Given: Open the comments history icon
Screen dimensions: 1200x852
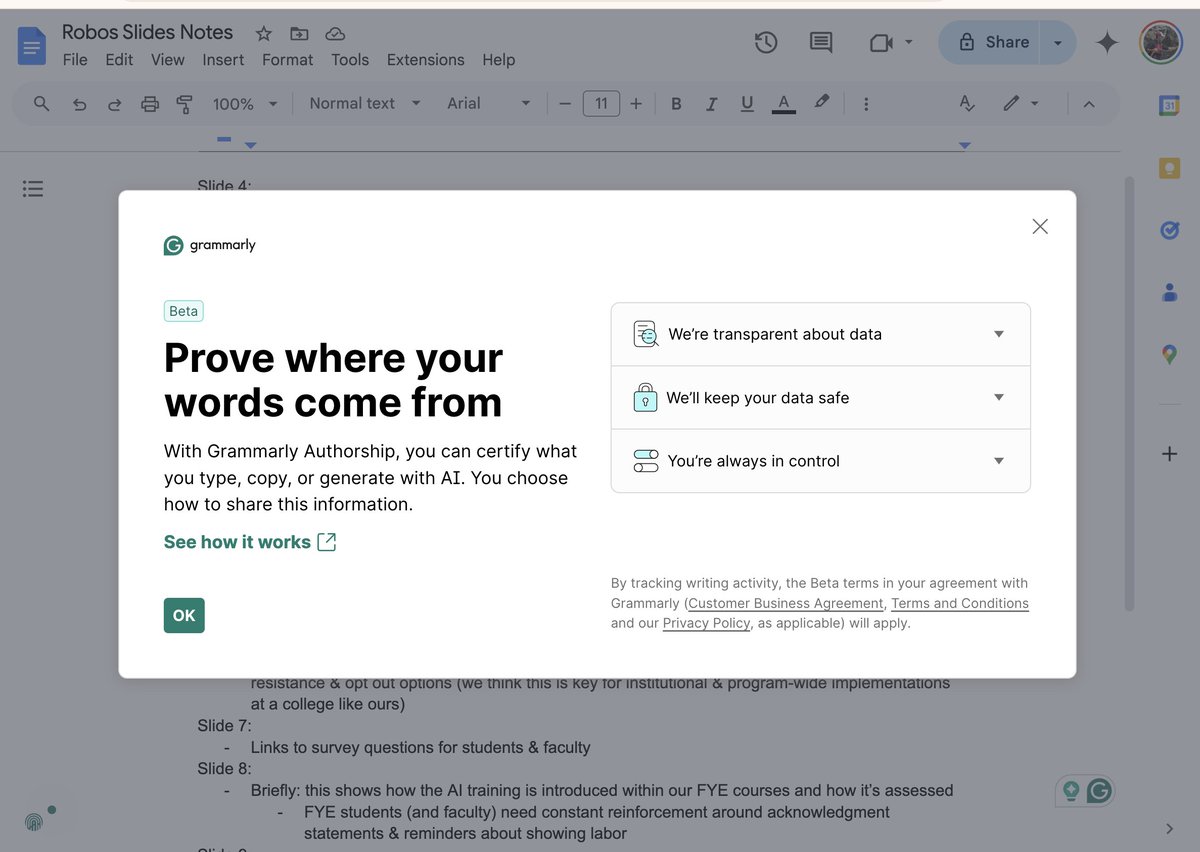Looking at the screenshot, I should pyautogui.click(x=821, y=42).
